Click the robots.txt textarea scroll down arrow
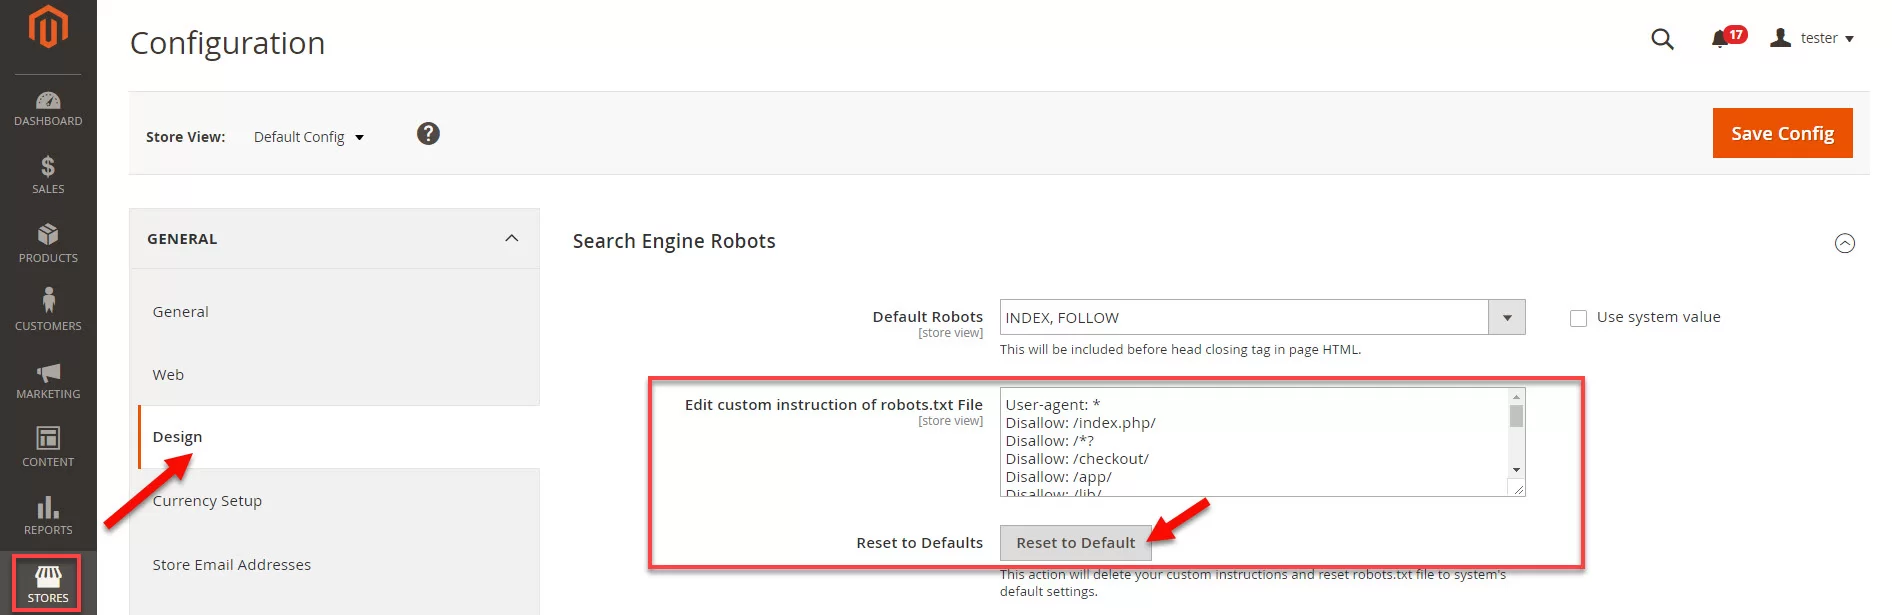1892x615 pixels. tap(1516, 470)
